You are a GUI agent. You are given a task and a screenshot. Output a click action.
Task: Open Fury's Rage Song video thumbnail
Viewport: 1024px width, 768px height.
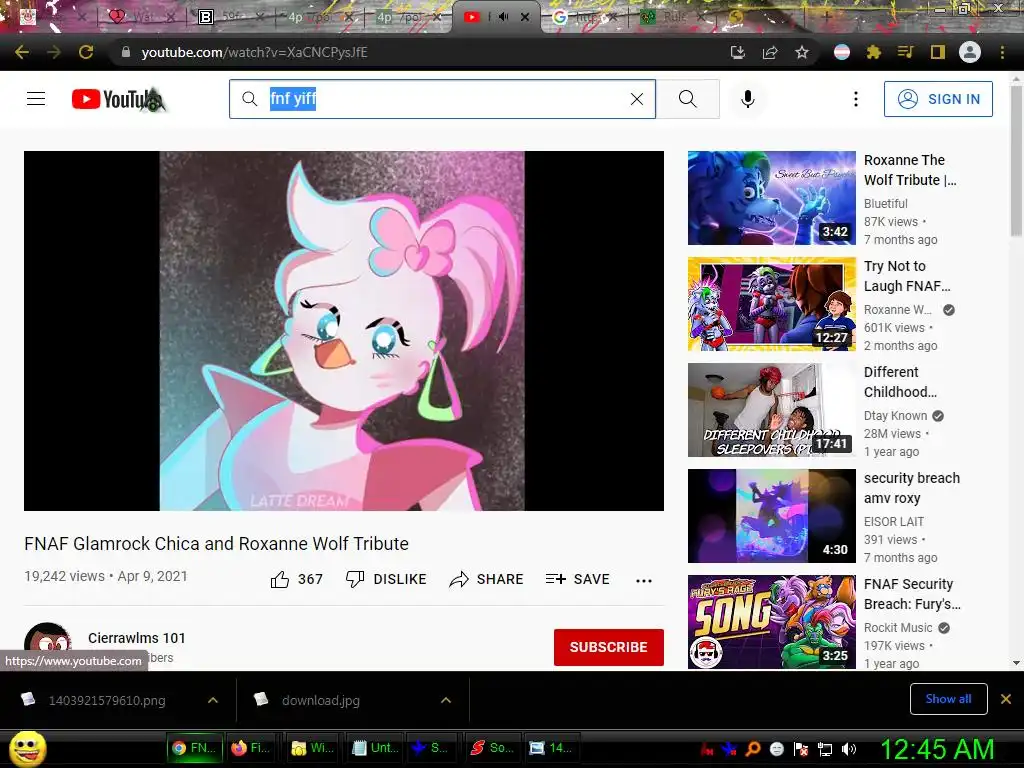click(x=771, y=622)
